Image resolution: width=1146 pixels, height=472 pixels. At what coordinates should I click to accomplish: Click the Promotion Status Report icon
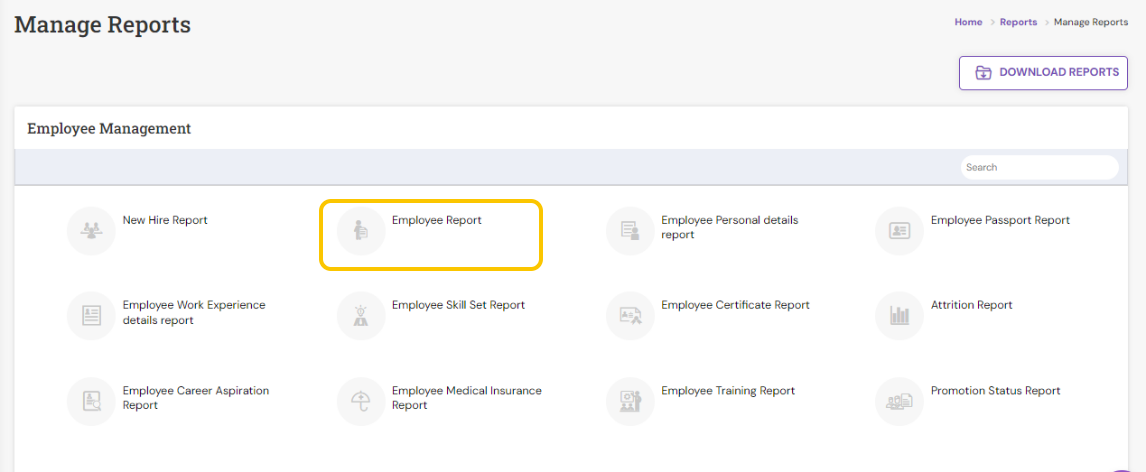click(x=899, y=401)
